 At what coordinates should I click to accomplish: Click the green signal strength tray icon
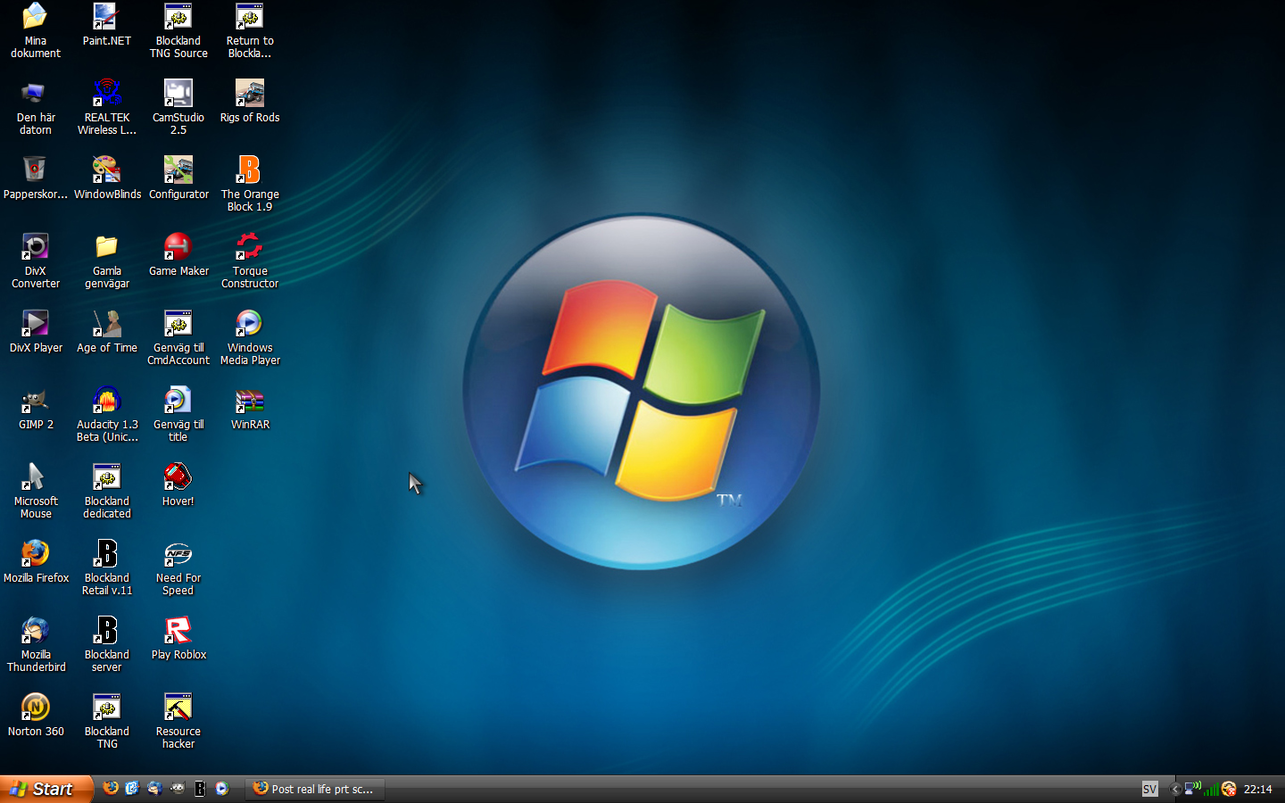[x=1211, y=789]
